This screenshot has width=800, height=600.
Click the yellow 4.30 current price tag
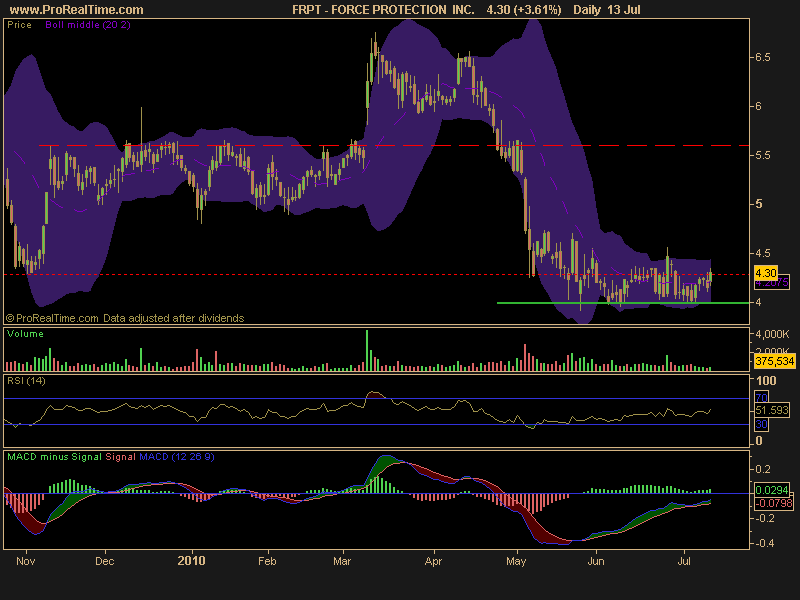765,273
